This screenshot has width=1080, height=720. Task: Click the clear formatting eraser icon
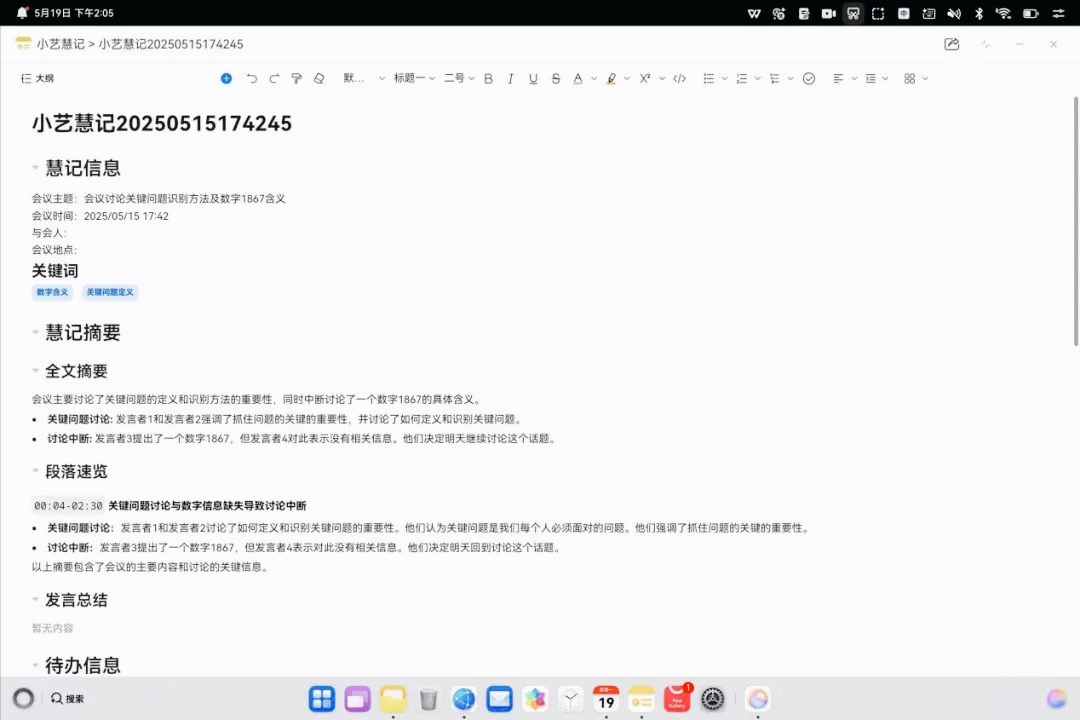(318, 78)
